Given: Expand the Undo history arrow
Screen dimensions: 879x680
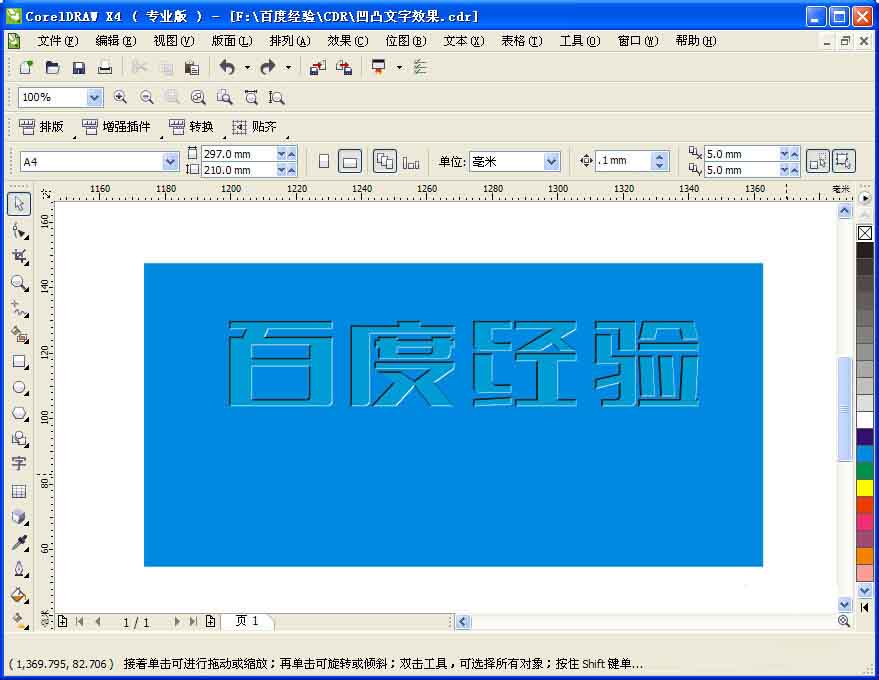Looking at the screenshot, I should pyautogui.click(x=247, y=68).
